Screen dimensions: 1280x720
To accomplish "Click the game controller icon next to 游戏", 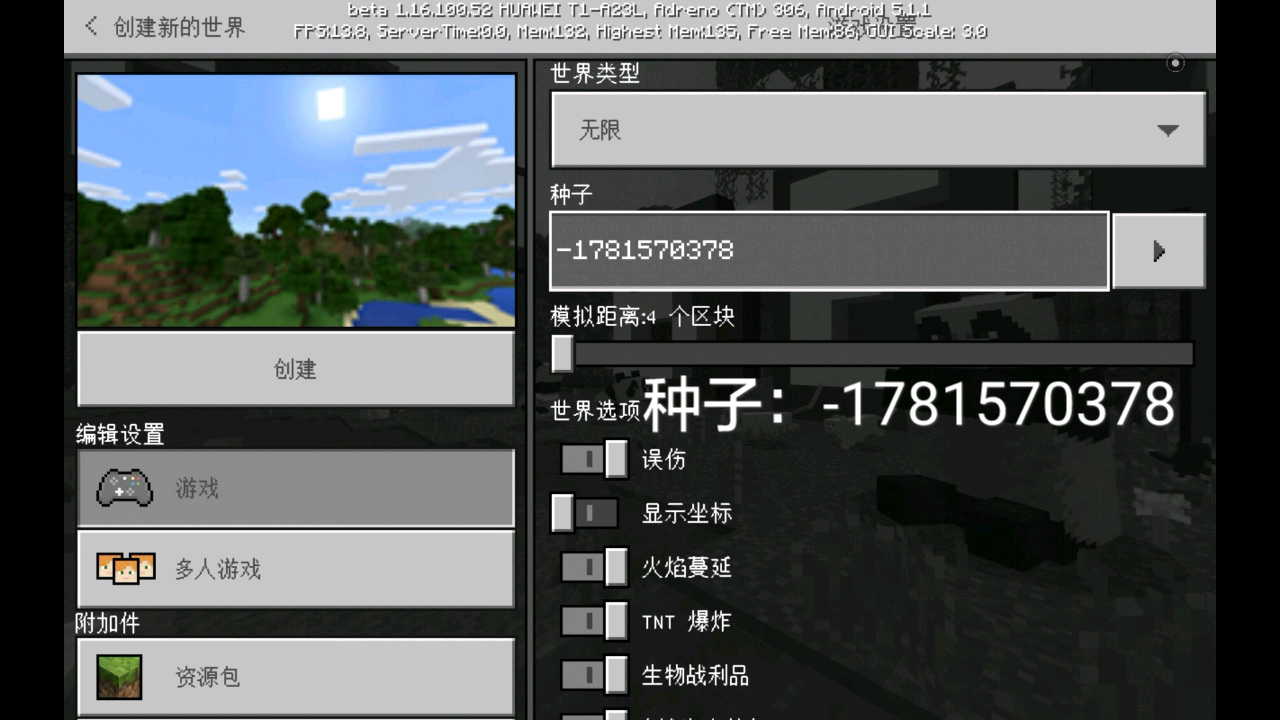I will tap(125, 488).
